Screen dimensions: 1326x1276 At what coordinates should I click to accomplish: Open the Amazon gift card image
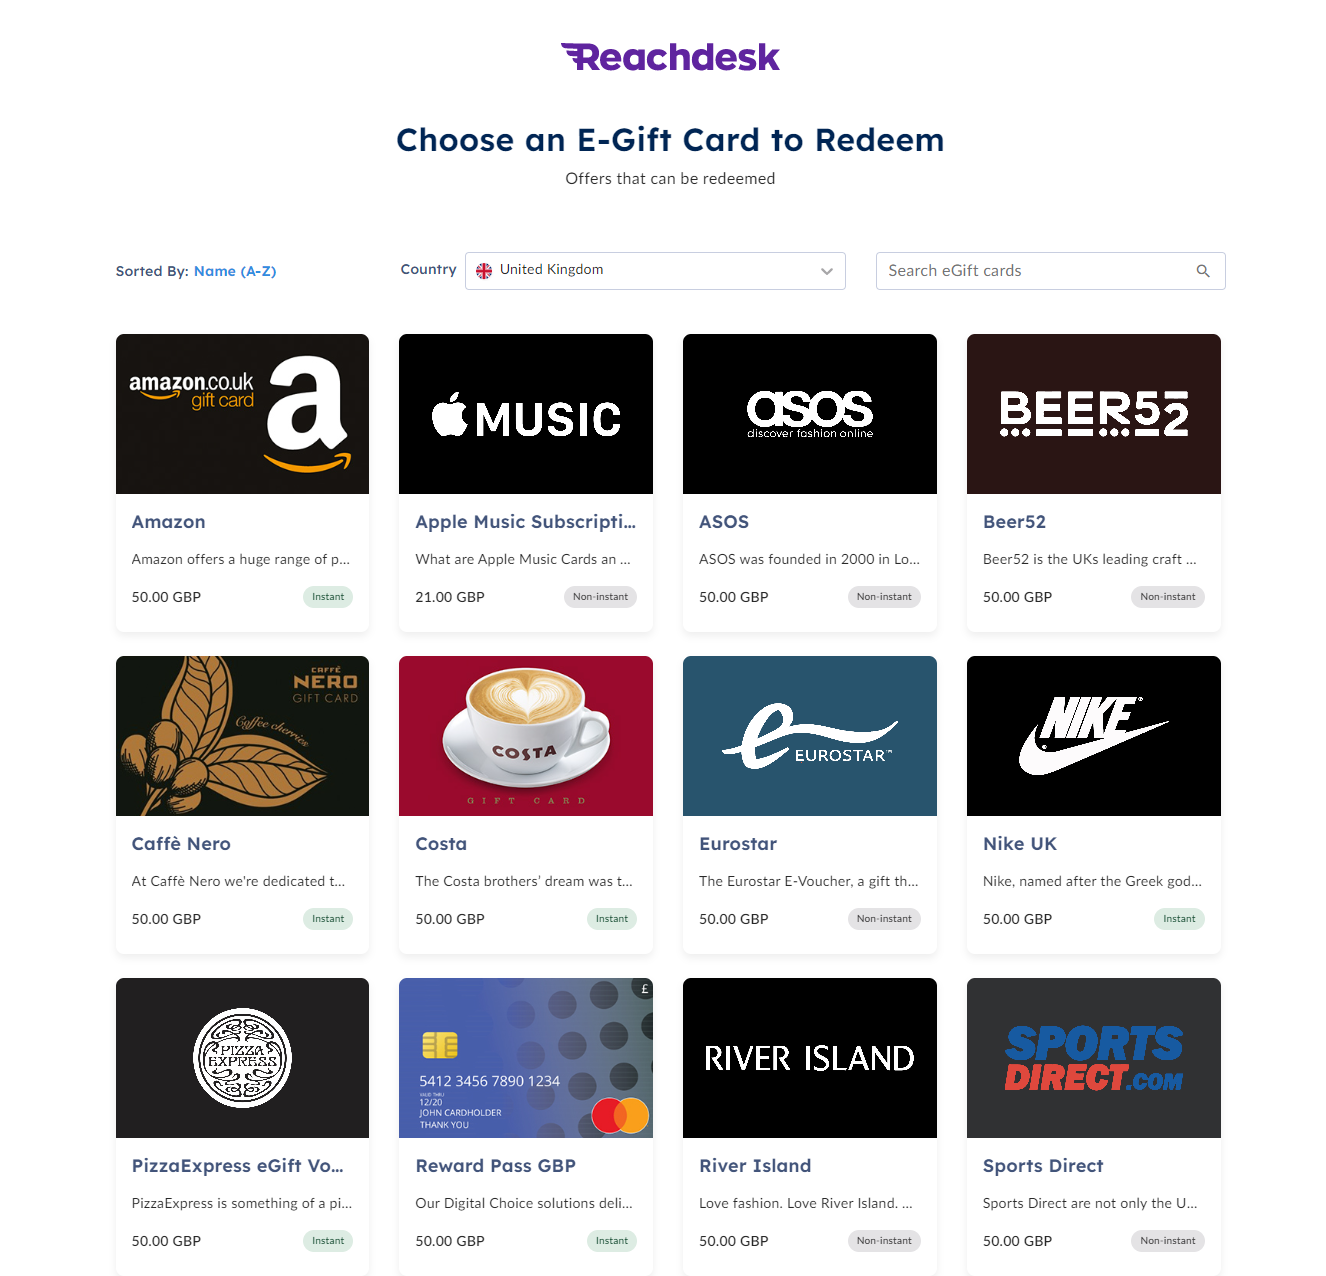[242, 414]
